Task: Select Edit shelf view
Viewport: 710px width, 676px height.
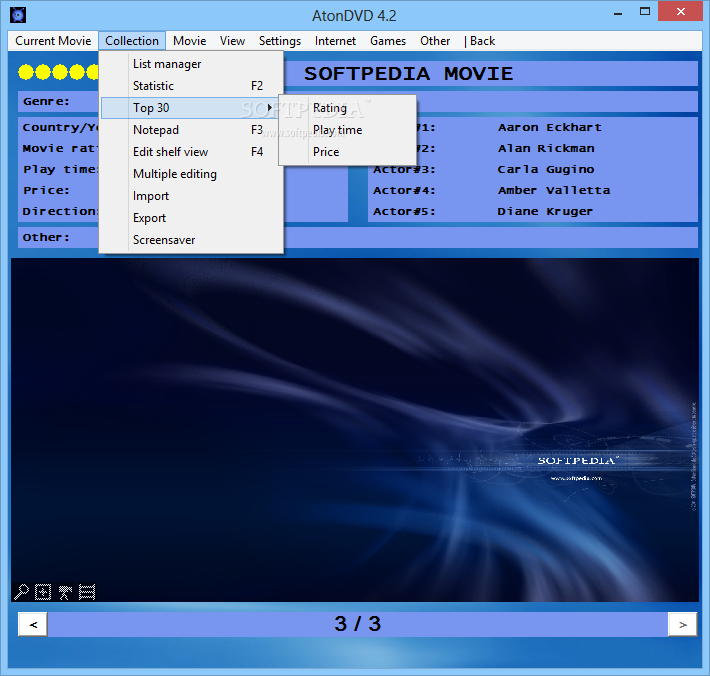Action: point(192,152)
